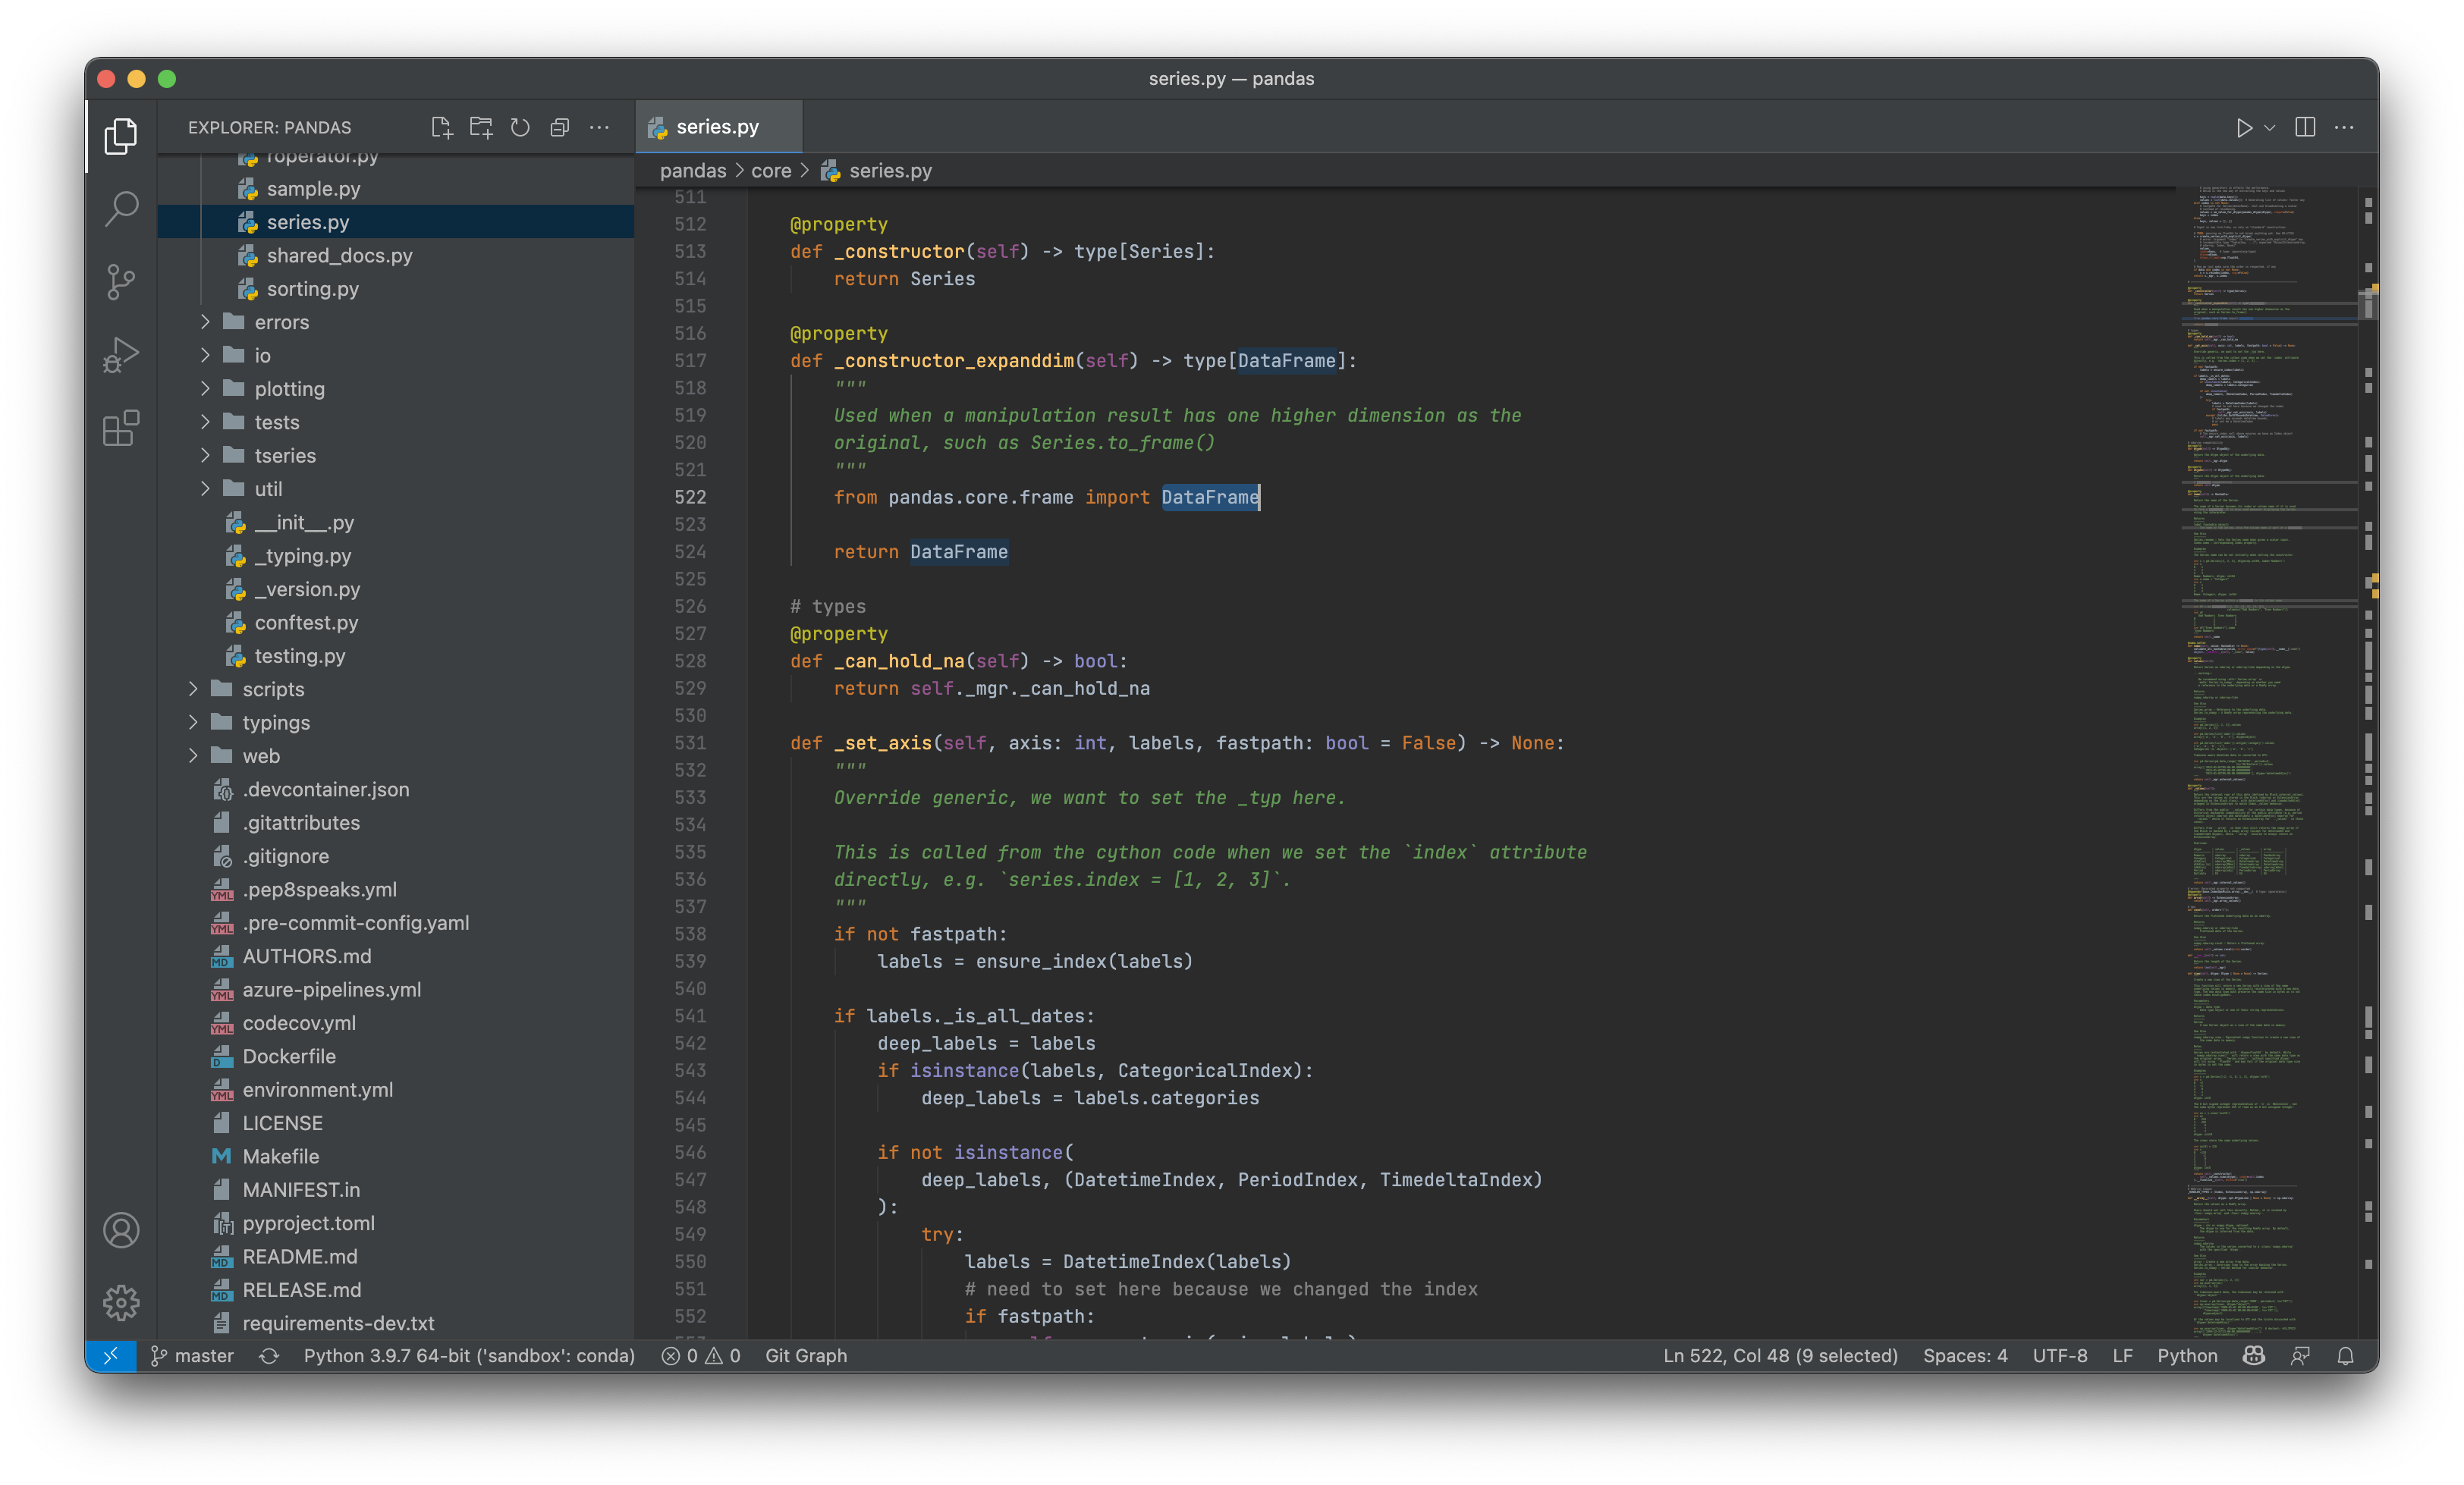Collapse all folders in Explorer
This screenshot has width=2464, height=1485.
pos(559,127)
